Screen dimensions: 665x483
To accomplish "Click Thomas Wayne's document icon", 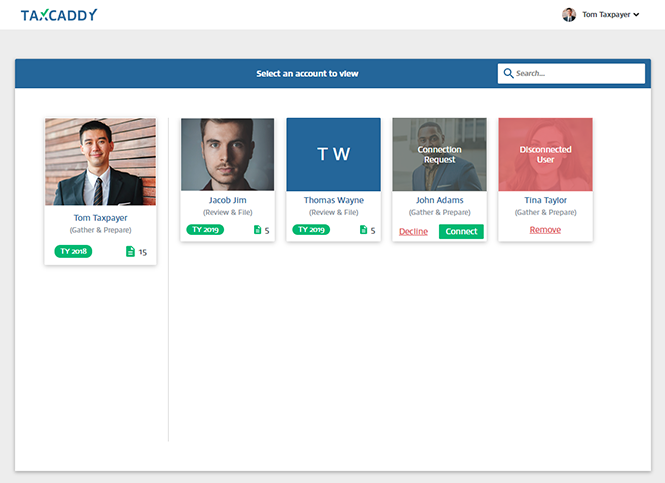I will [x=363, y=230].
